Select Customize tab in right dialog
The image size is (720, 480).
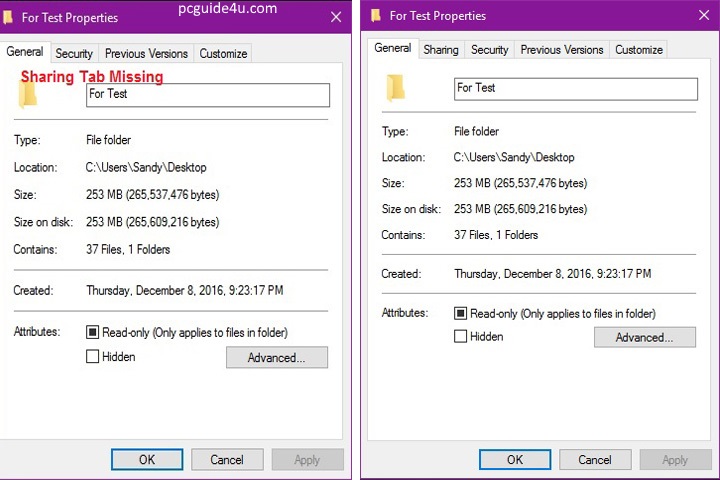(x=638, y=50)
